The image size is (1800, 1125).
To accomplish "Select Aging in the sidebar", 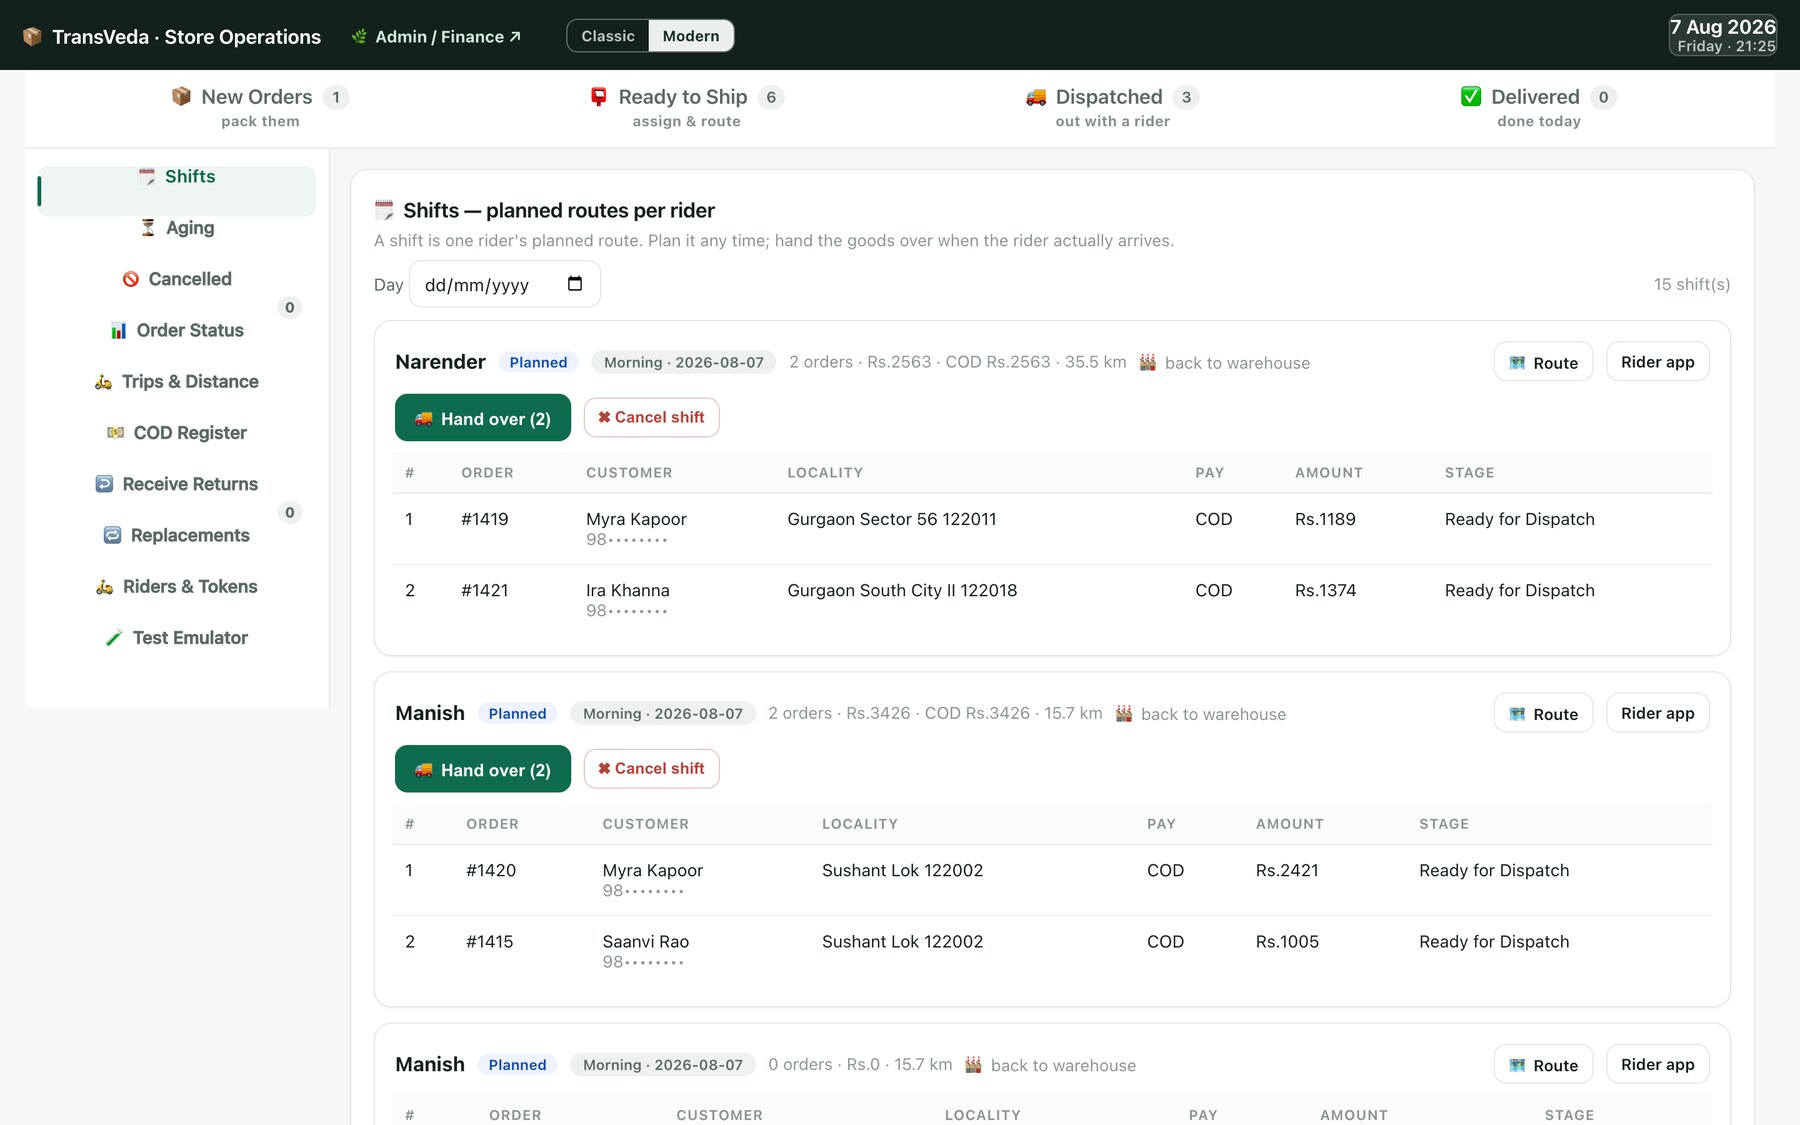I will click(177, 228).
